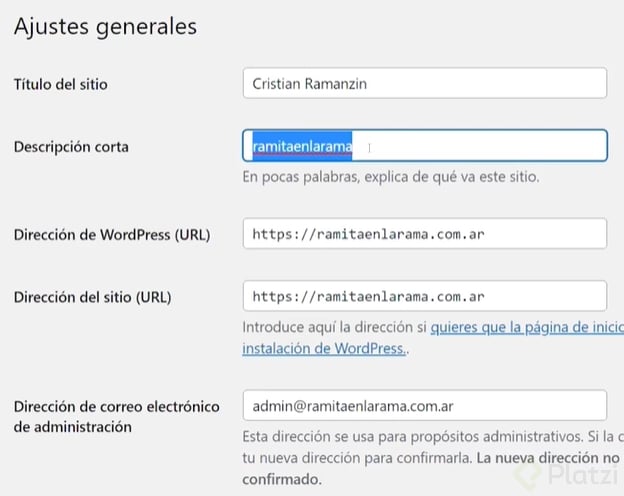
Task: Click the highlighted text ramitaenlarama
Action: [x=302, y=147]
